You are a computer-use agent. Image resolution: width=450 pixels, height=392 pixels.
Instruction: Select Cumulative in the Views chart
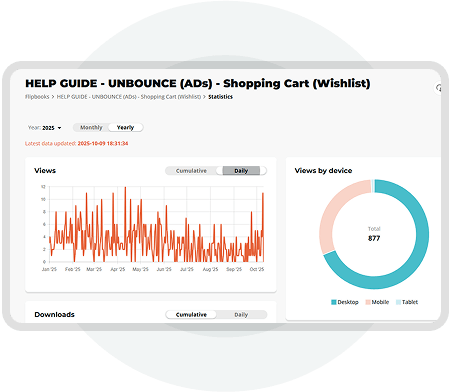191,171
